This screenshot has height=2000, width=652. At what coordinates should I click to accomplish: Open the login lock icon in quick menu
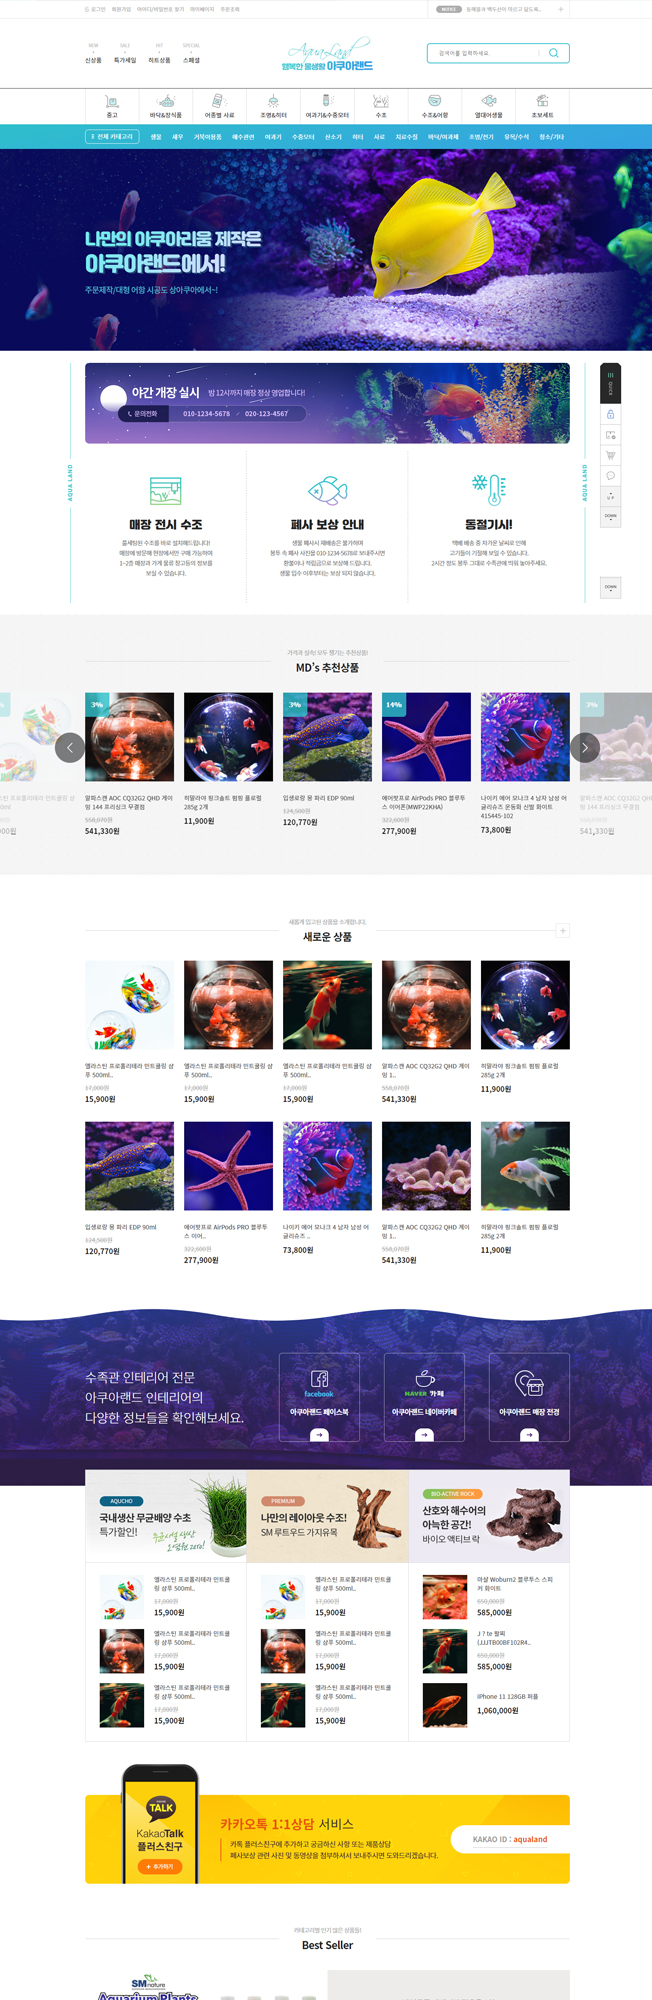pos(610,414)
